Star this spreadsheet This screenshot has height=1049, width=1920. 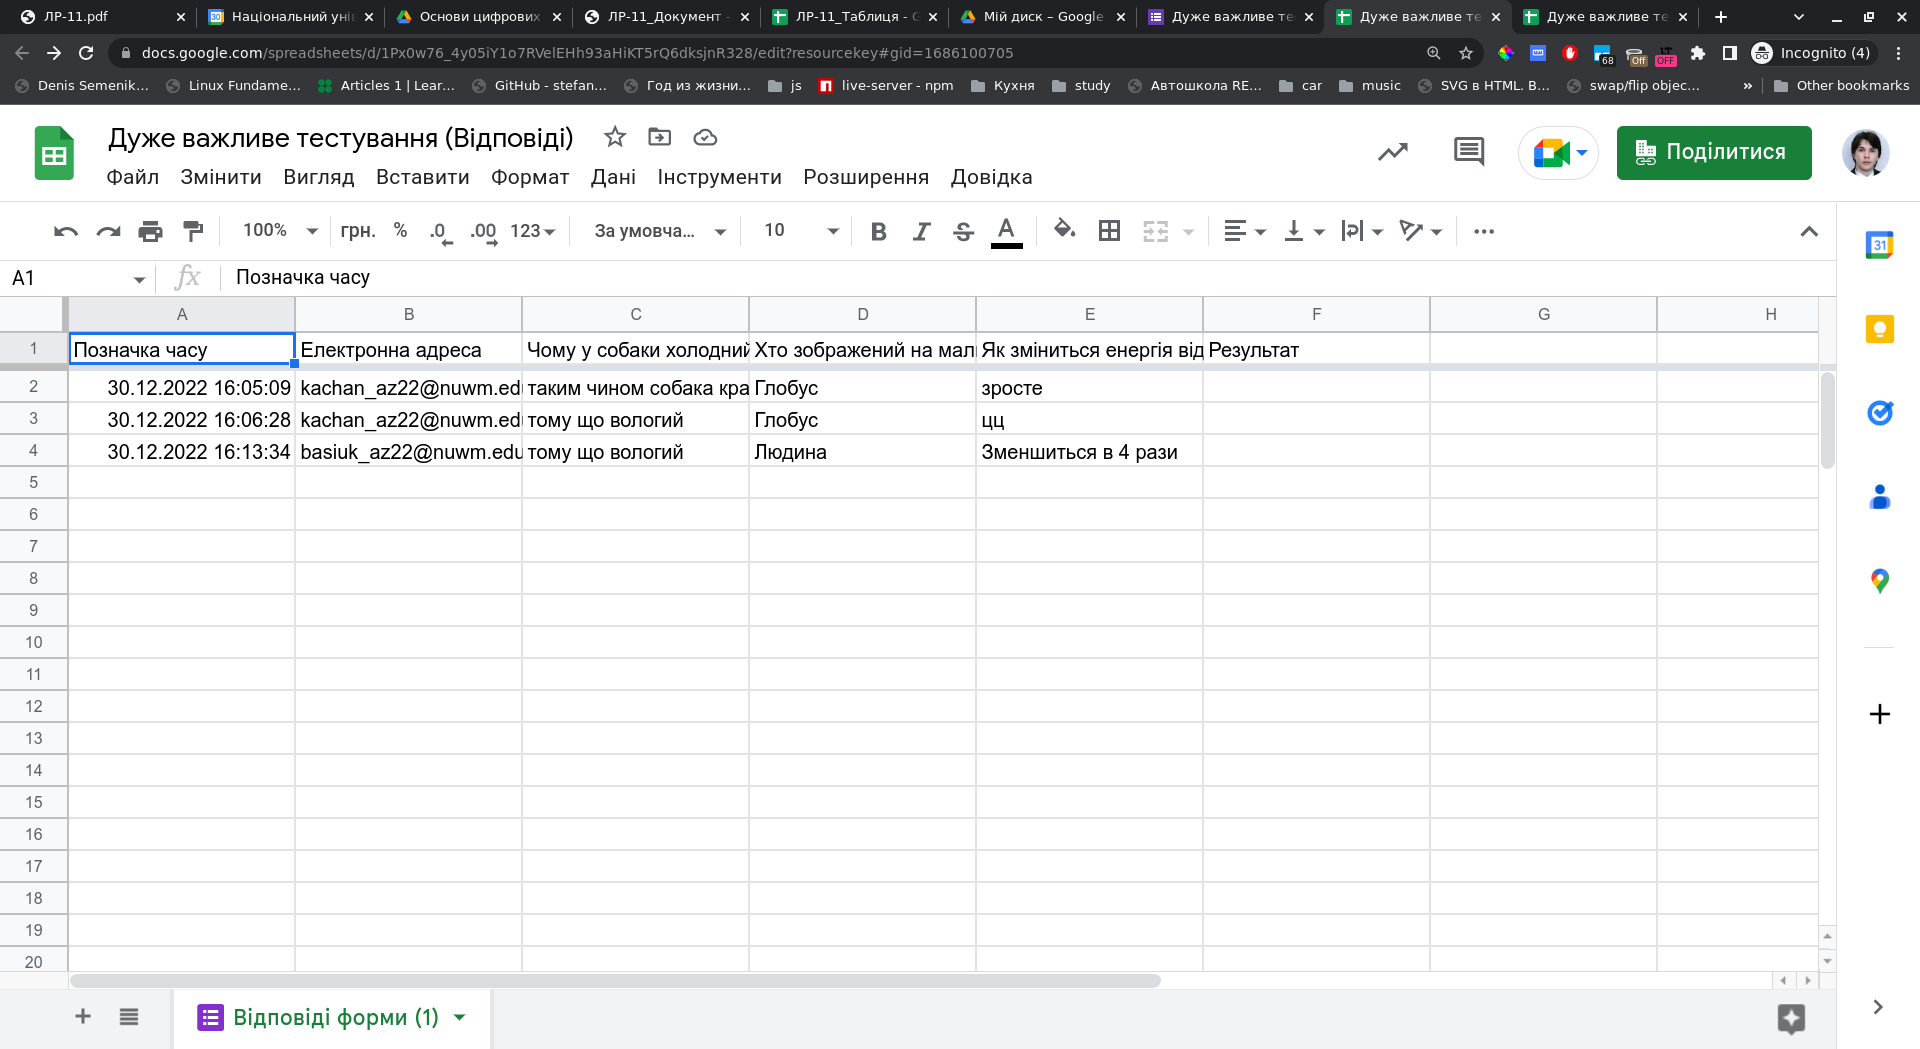[615, 137]
